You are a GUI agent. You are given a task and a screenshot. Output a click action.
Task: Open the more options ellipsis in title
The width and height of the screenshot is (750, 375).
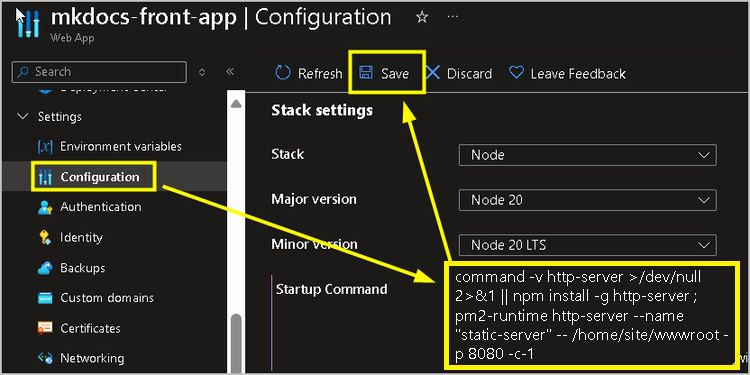pyautogui.click(x=452, y=16)
